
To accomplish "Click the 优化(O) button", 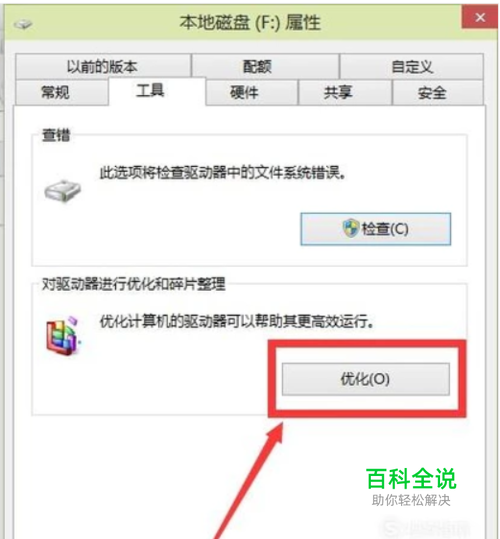I will pyautogui.click(x=365, y=379).
